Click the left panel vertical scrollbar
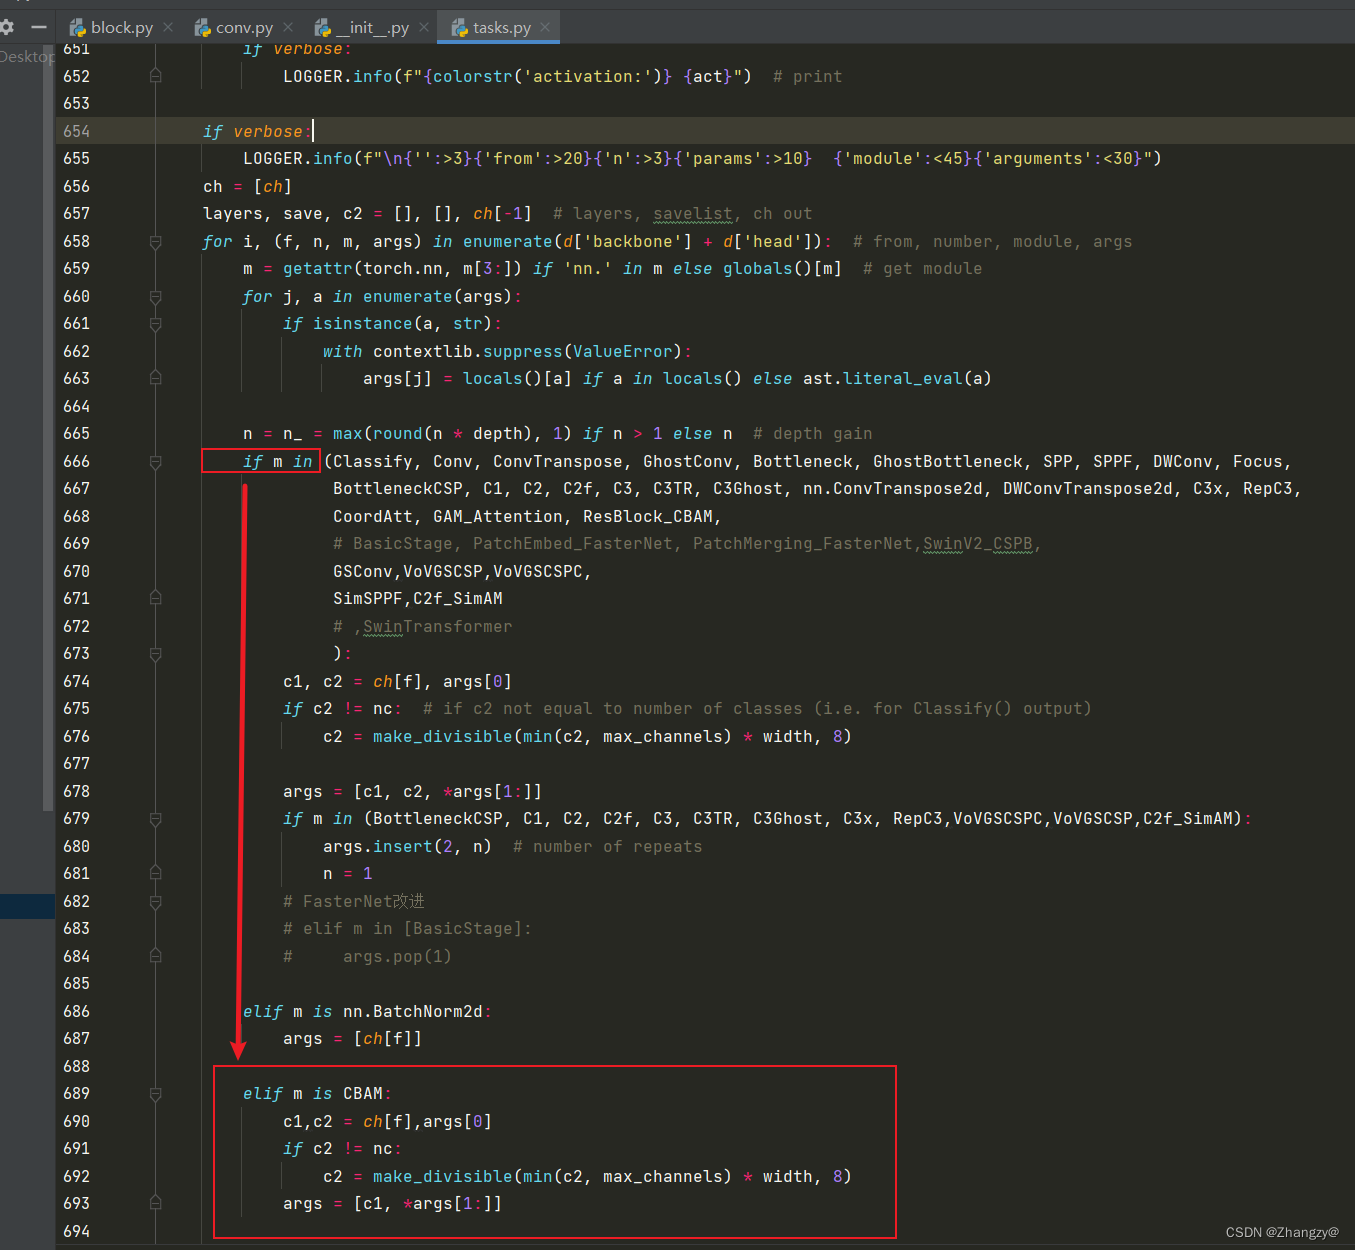Viewport: 1355px width, 1250px height. 48,428
